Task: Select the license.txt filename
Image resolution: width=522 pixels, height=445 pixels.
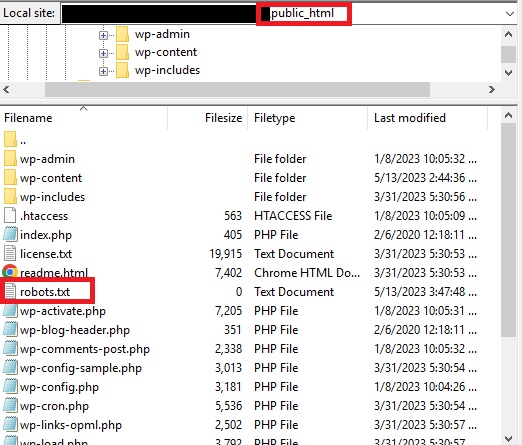Action: tap(46, 254)
